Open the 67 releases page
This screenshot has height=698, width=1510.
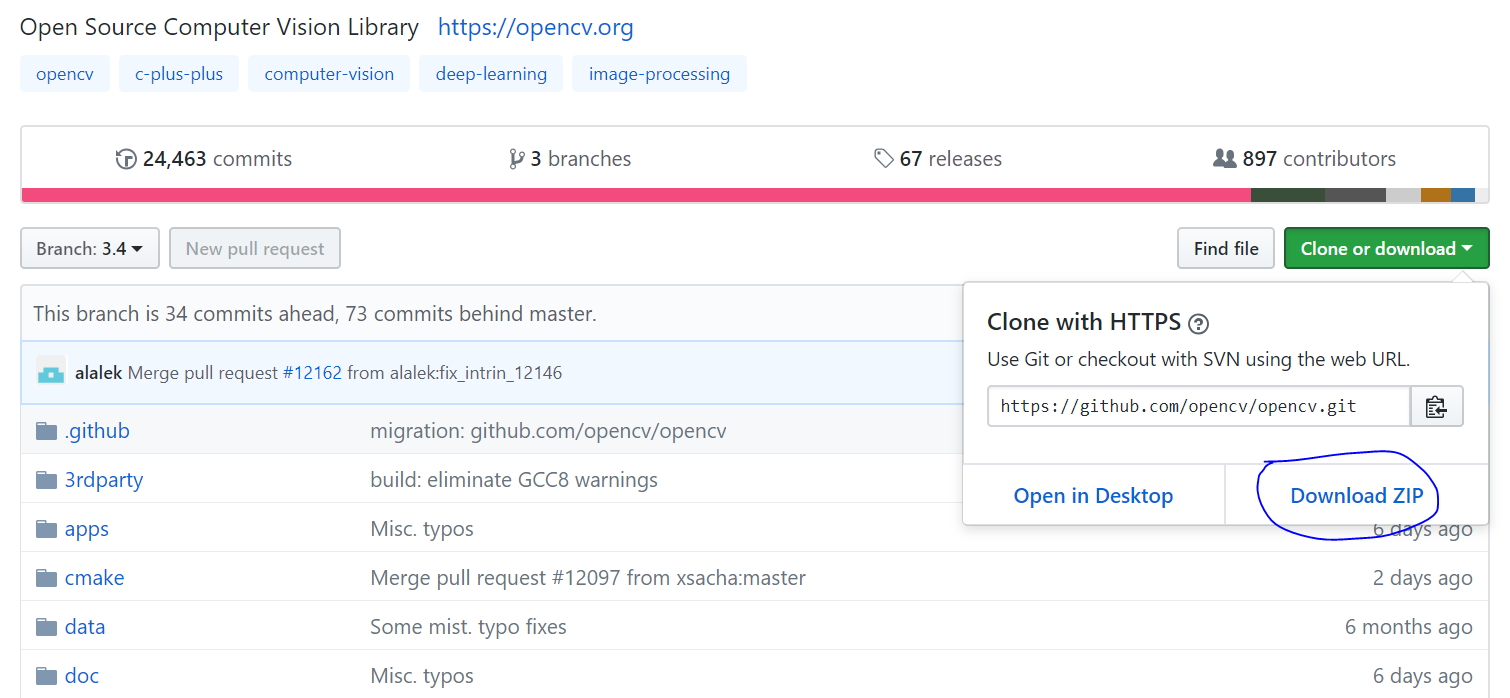(x=938, y=159)
